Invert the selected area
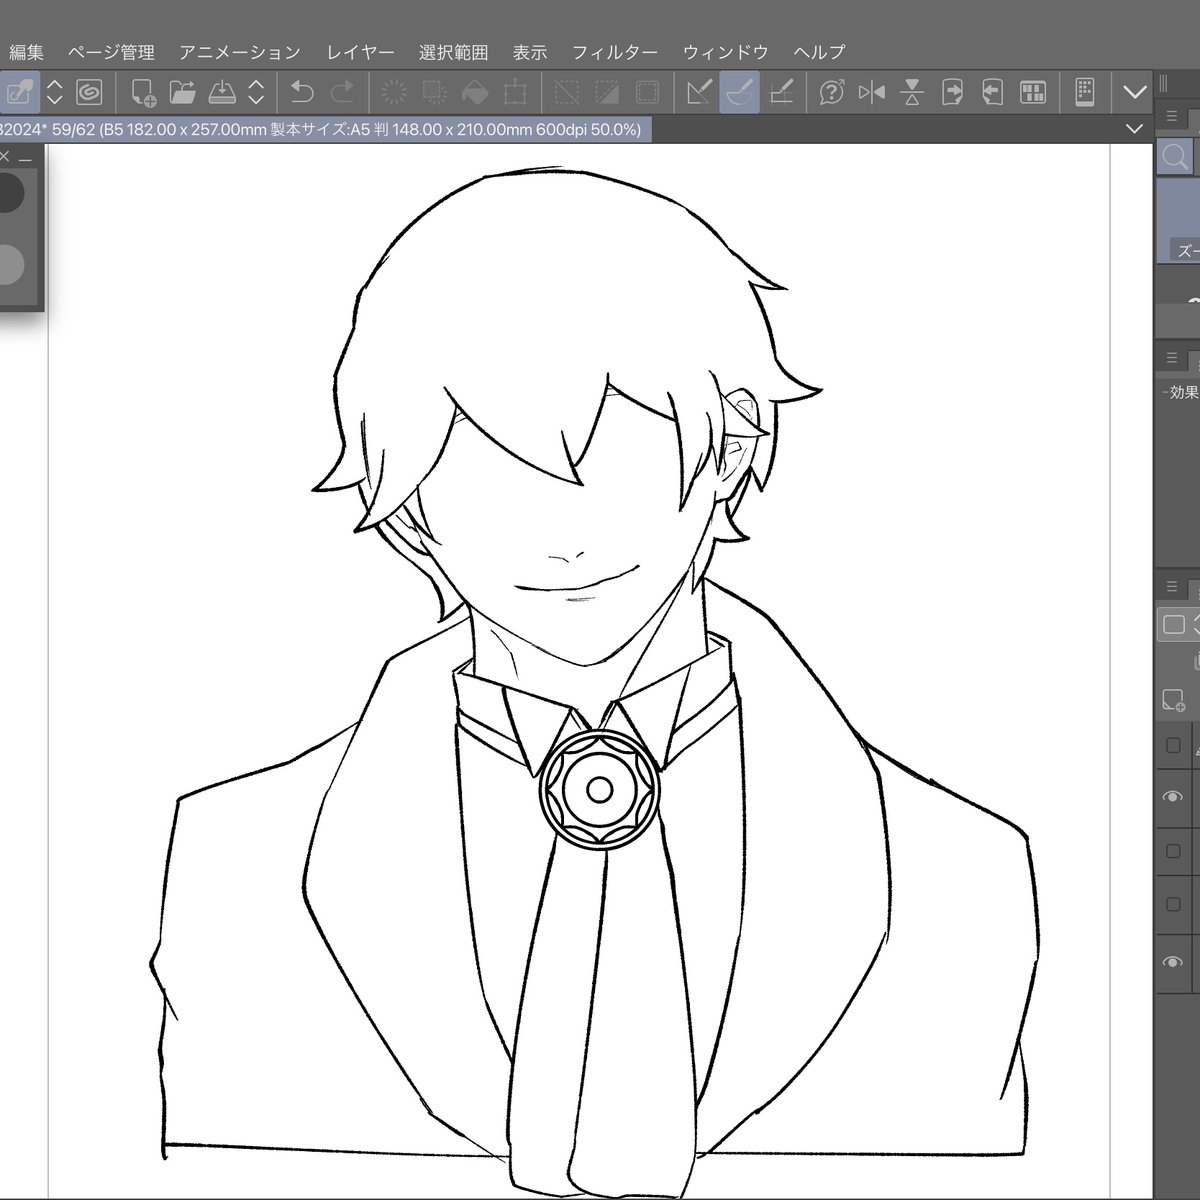The image size is (1200, 1200). [607, 93]
